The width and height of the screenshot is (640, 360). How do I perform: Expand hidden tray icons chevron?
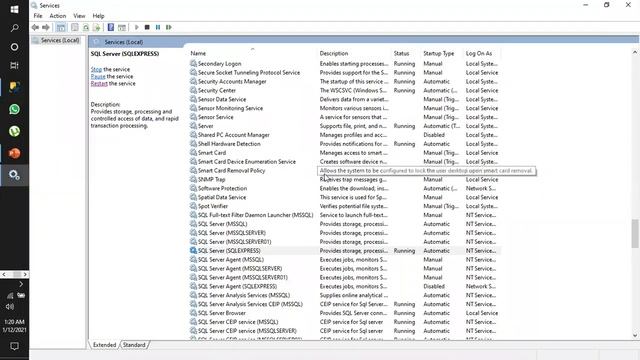tap(21, 284)
